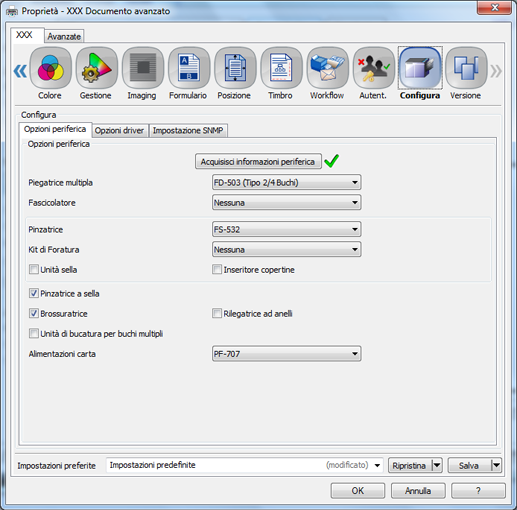Click Acquisisci informazioni periferica button
This screenshot has height=510, width=517.
pos(258,161)
